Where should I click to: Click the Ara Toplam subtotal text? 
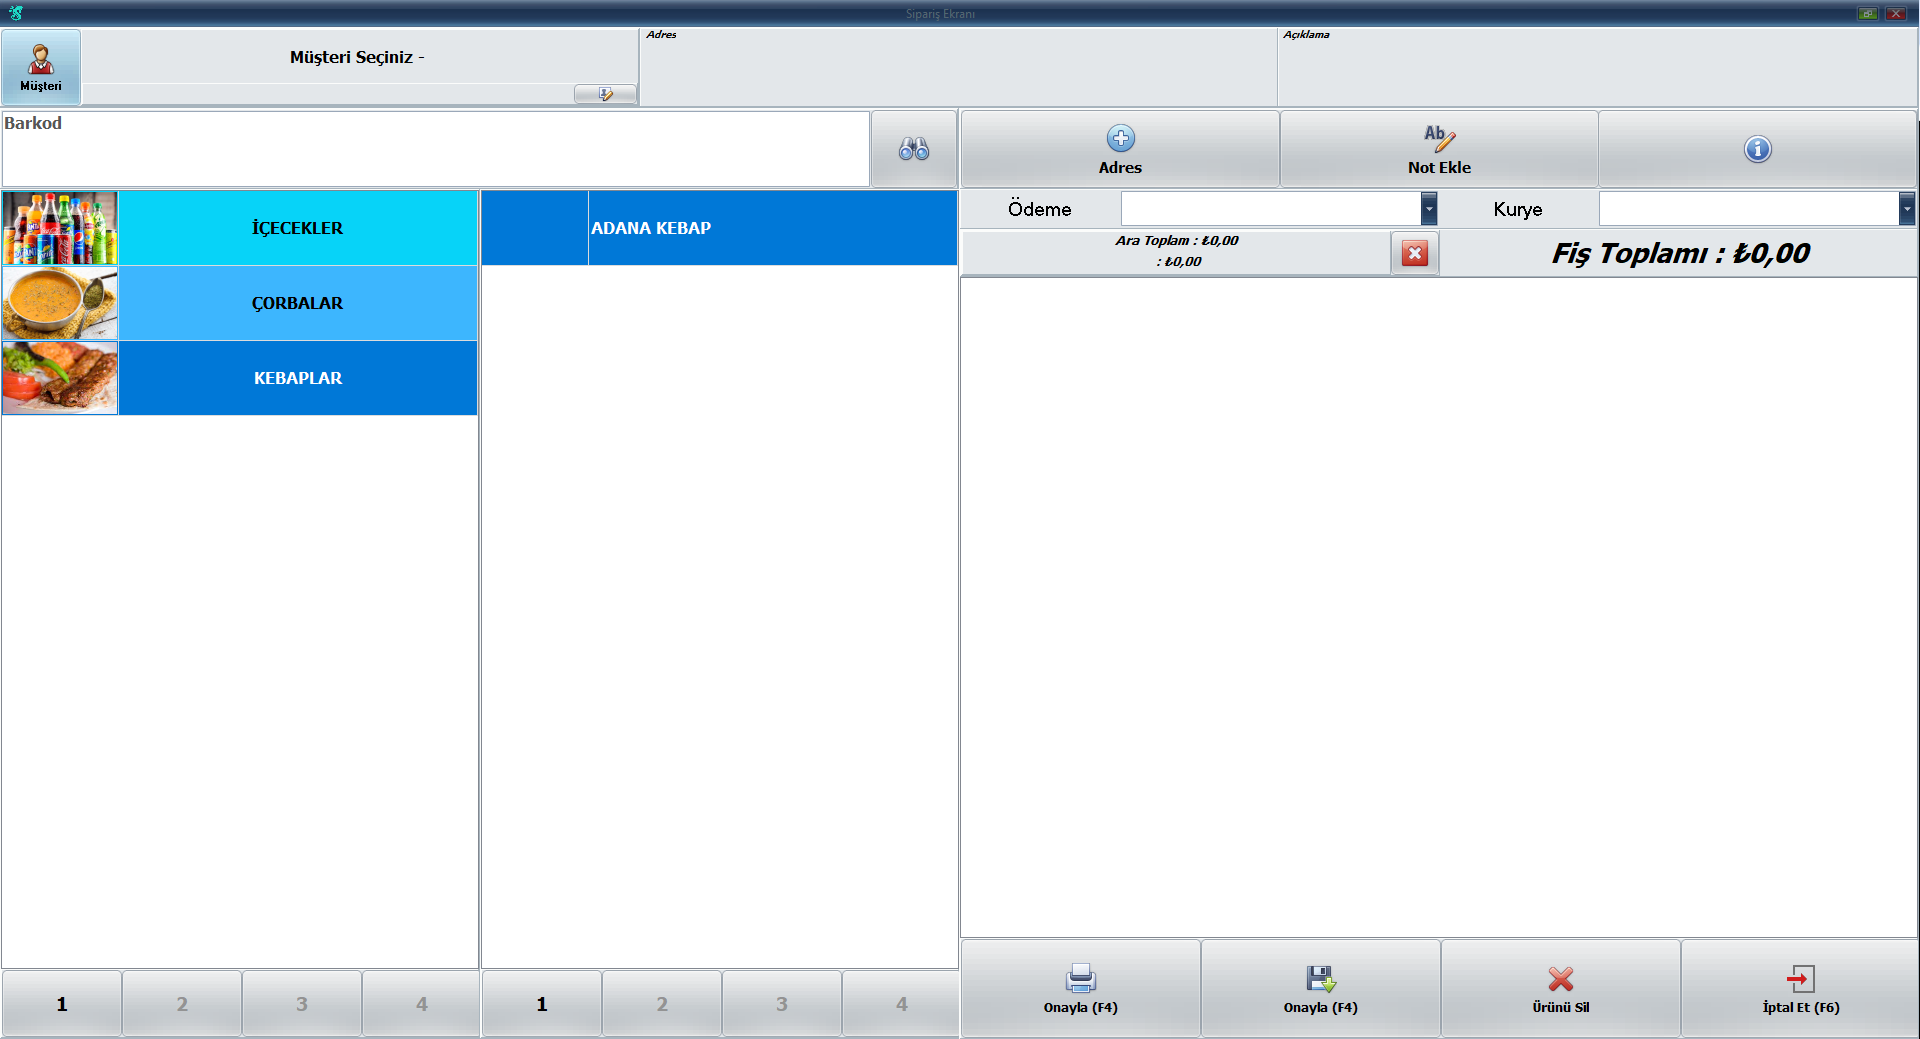point(1177,241)
